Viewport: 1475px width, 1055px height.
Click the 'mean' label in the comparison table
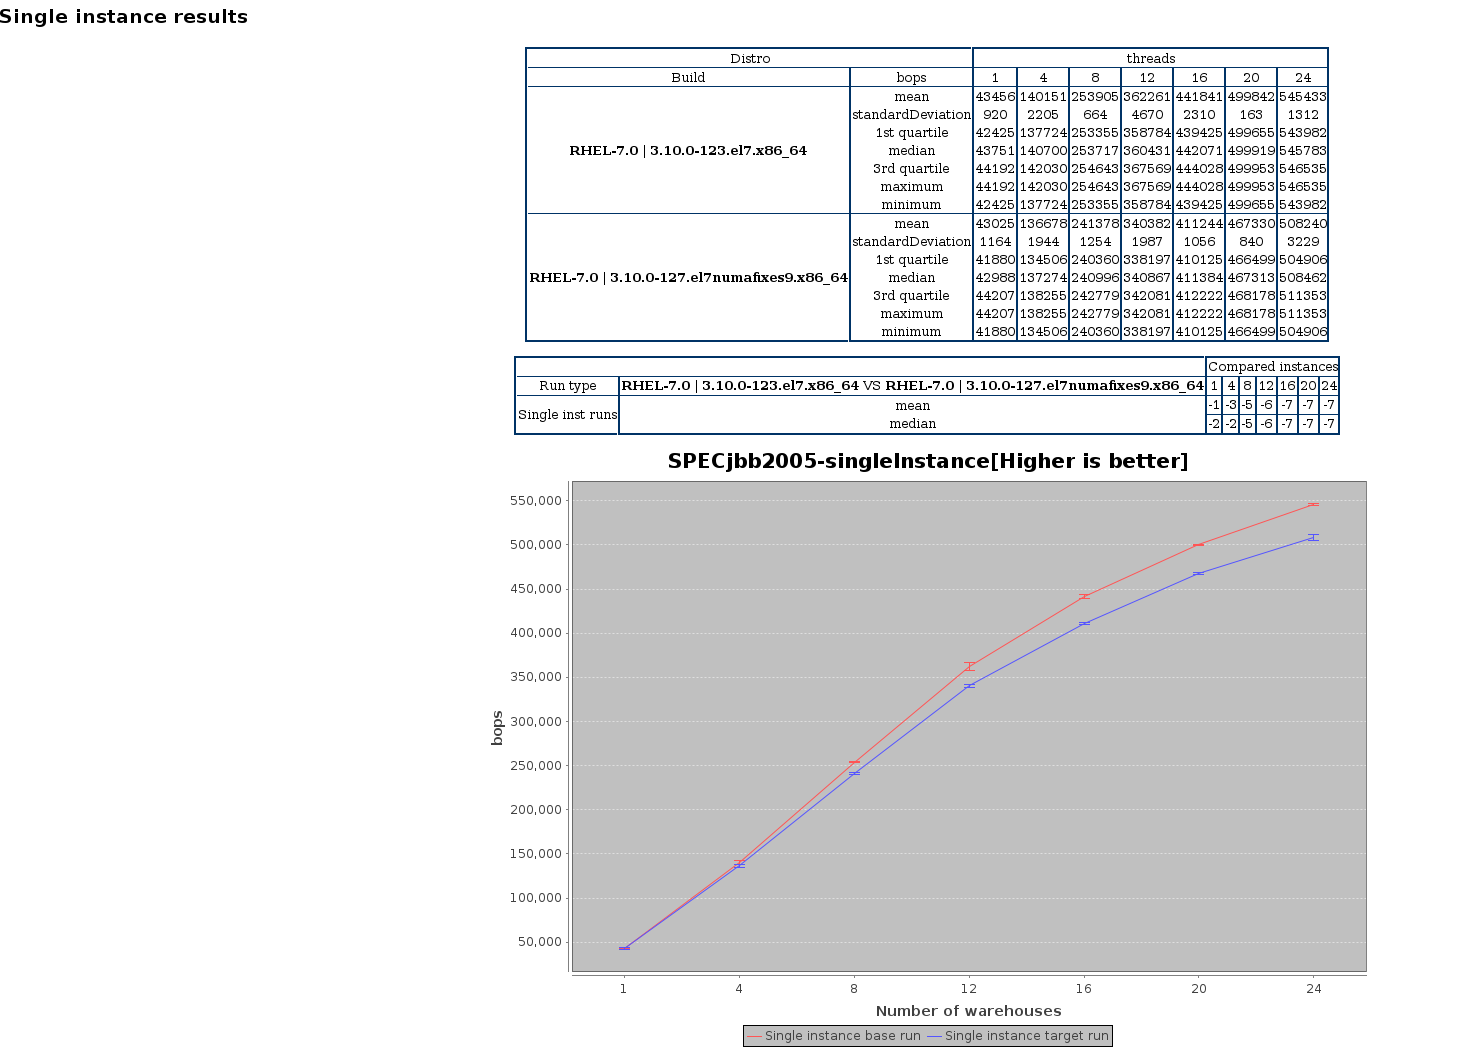pyautogui.click(x=912, y=406)
